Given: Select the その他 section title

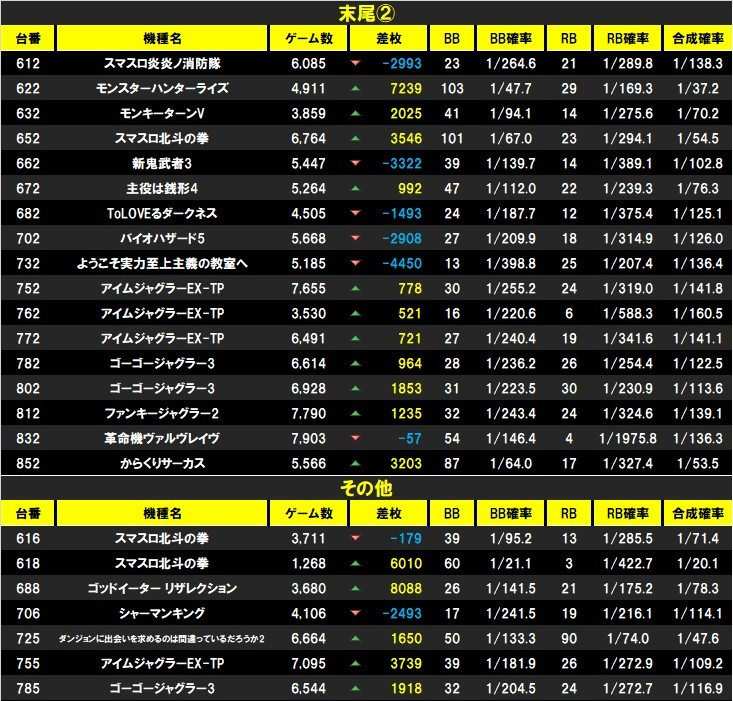Looking at the screenshot, I should 366,488.
